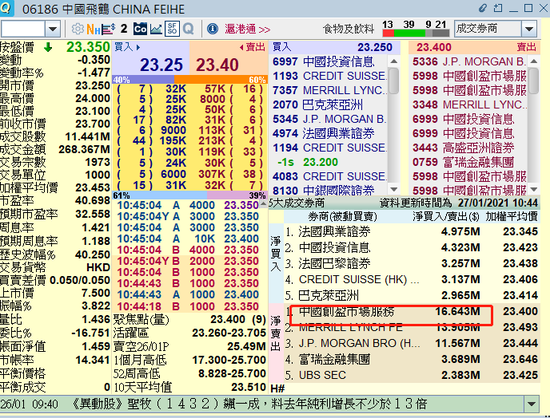The height and width of the screenshot is (418, 550).
Task: Expand the news ticker dropdown arrow
Action: tap(532, 404)
